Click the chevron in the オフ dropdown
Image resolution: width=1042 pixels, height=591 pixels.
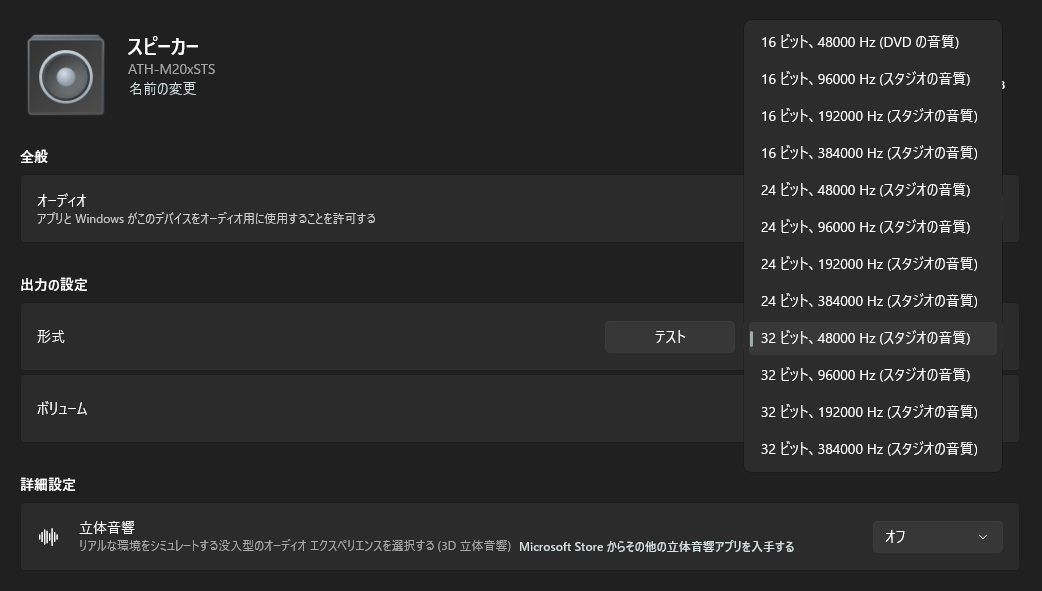pyautogui.click(x=982, y=536)
